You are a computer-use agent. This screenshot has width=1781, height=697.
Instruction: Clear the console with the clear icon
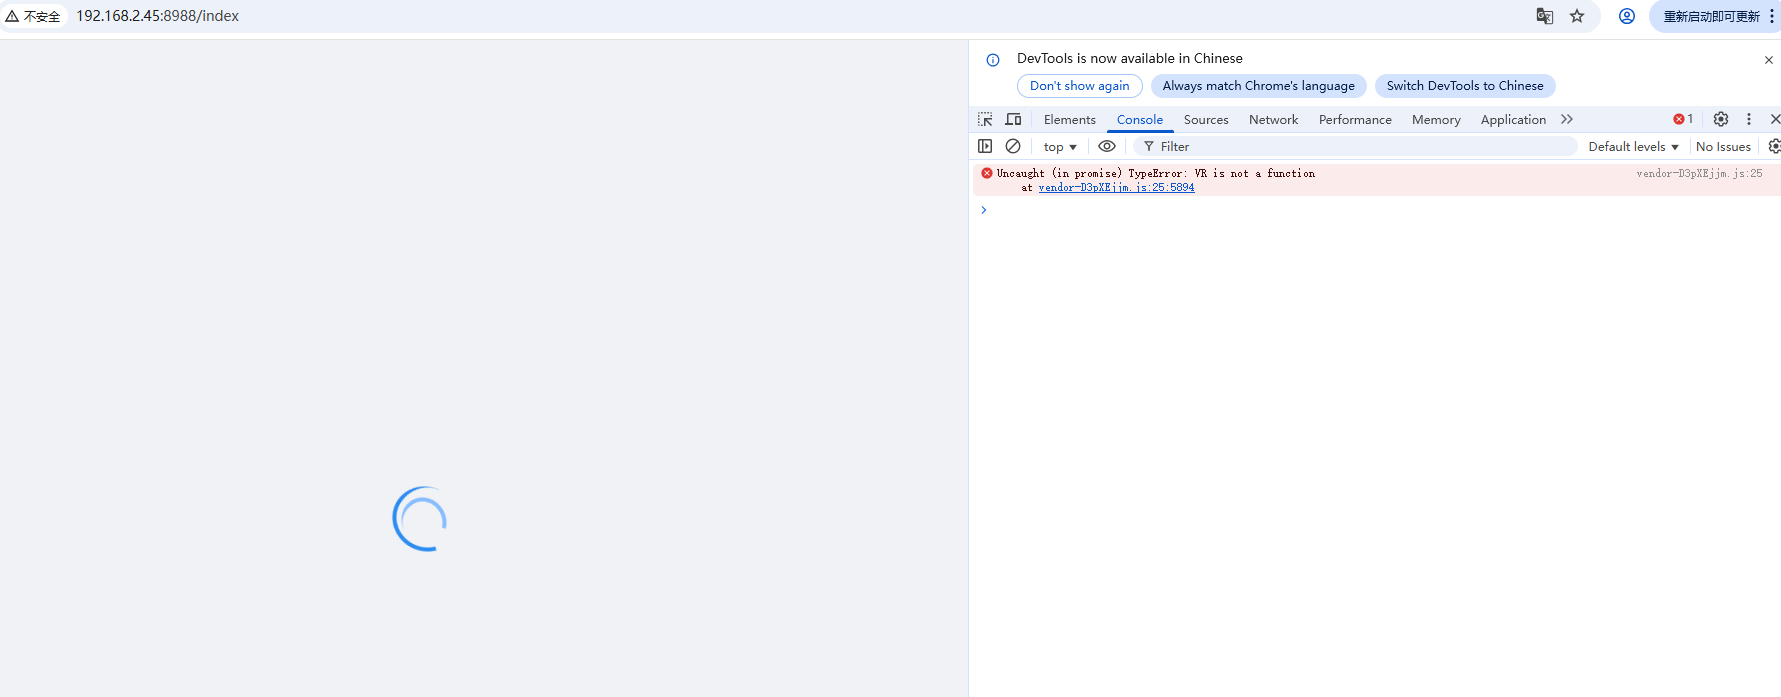pyautogui.click(x=1013, y=146)
